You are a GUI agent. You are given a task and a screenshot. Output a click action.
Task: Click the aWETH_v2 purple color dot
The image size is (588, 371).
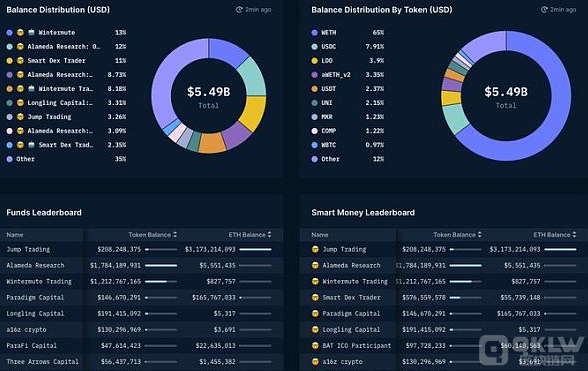(315, 75)
